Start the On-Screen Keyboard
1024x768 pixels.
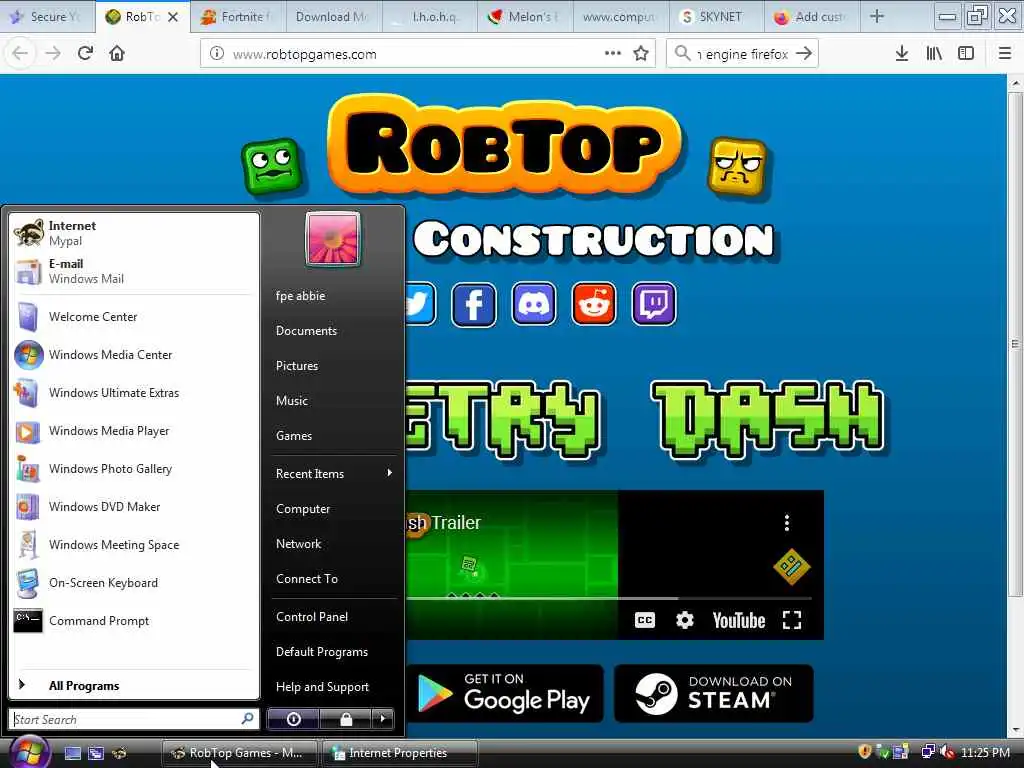[134, 583]
